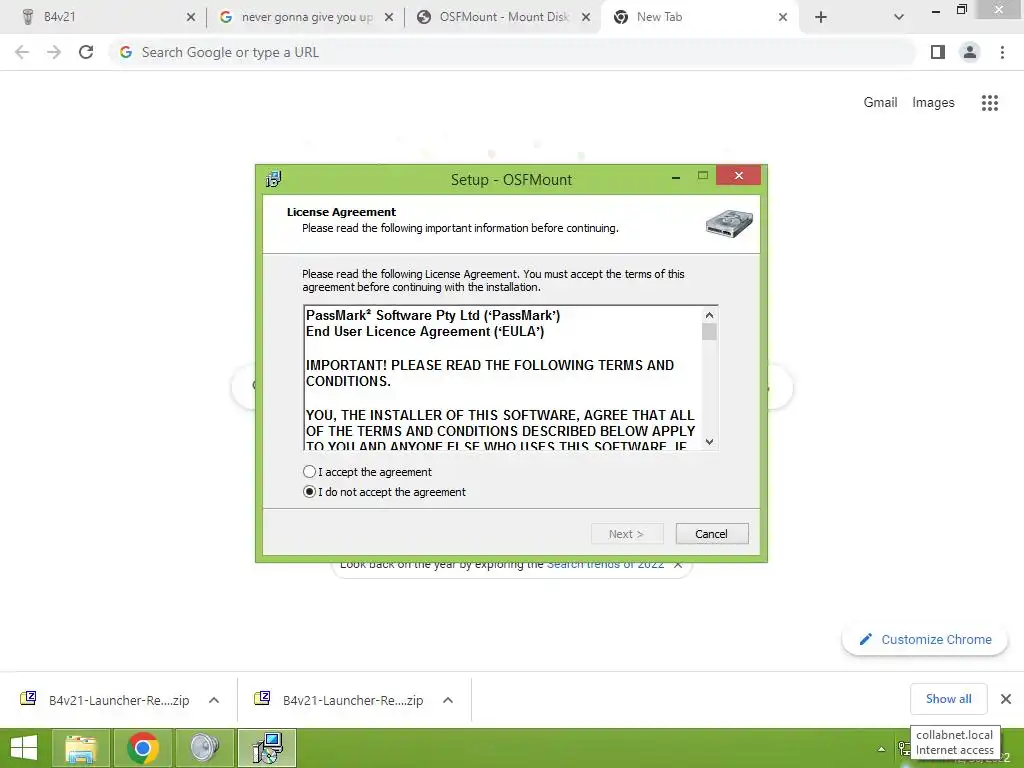Click the disabled Next > button

[x=627, y=534]
